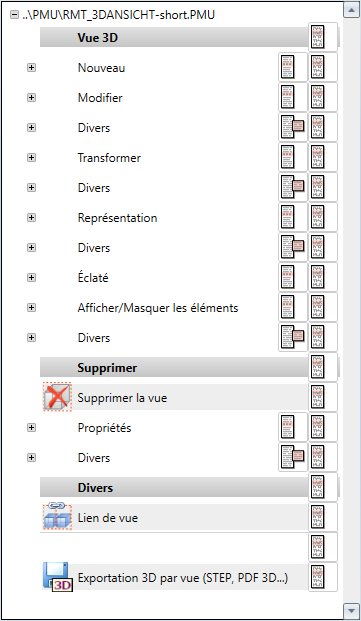
Task: Expand the Afficher/Masquer les éléments node
Action: [31, 308]
